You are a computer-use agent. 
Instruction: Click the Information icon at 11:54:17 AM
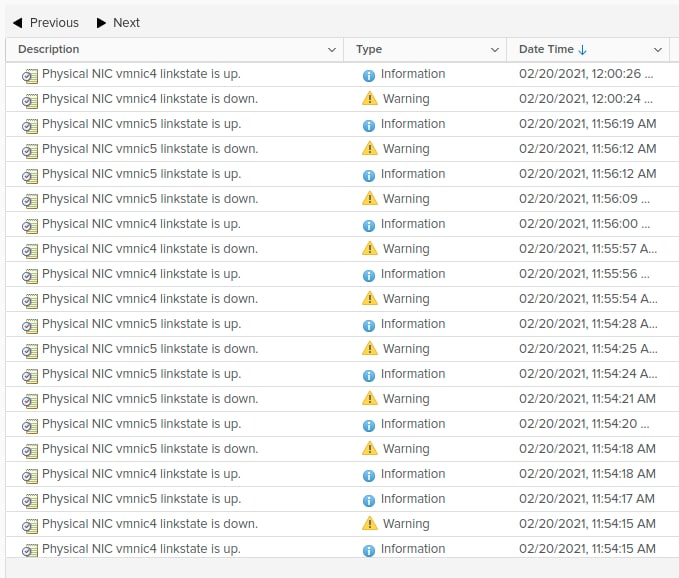coord(369,501)
